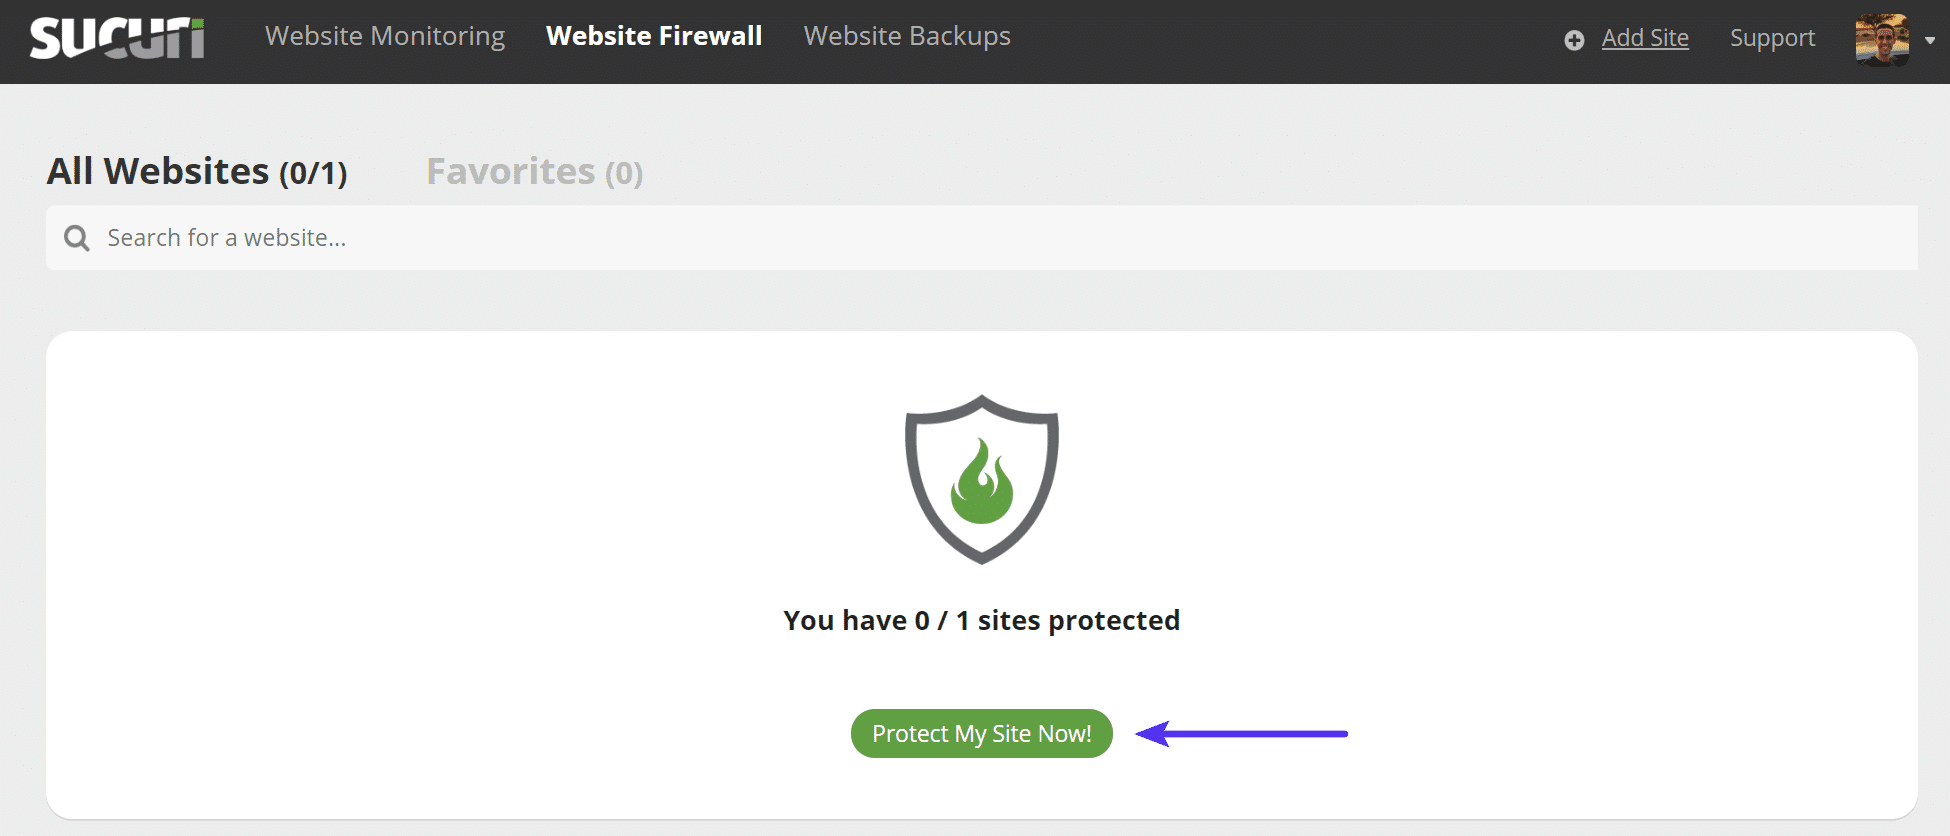Open the user profile avatar
Viewport: 1950px width, 836px height.
point(1881,40)
